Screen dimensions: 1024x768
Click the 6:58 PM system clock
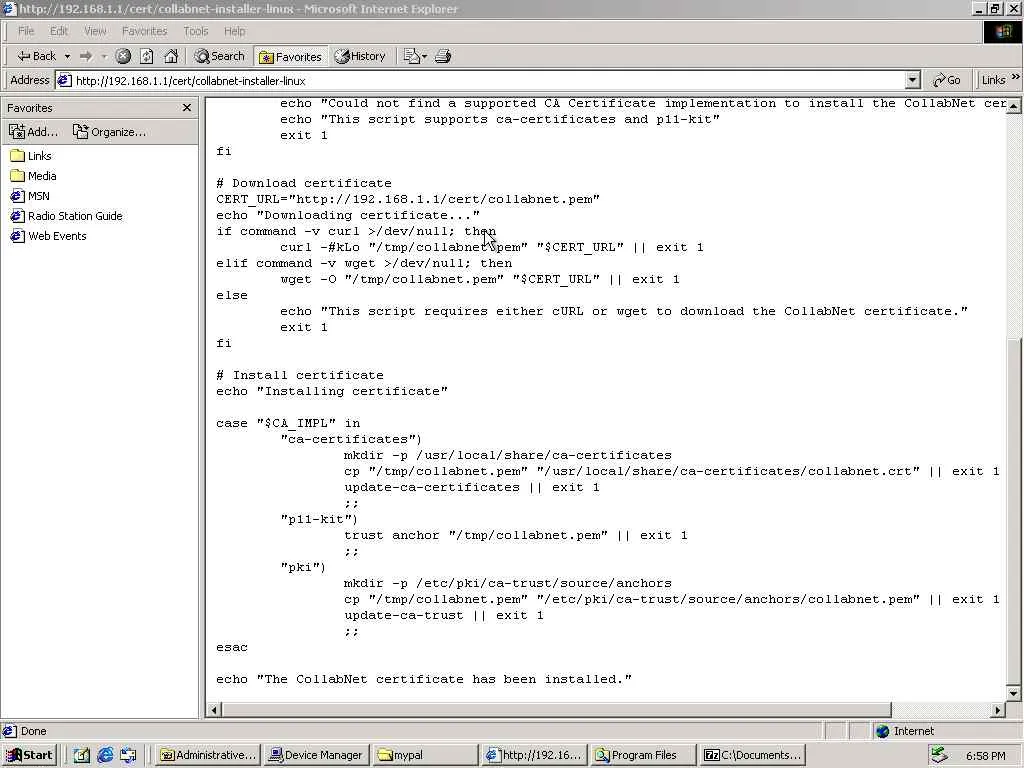tap(985, 756)
